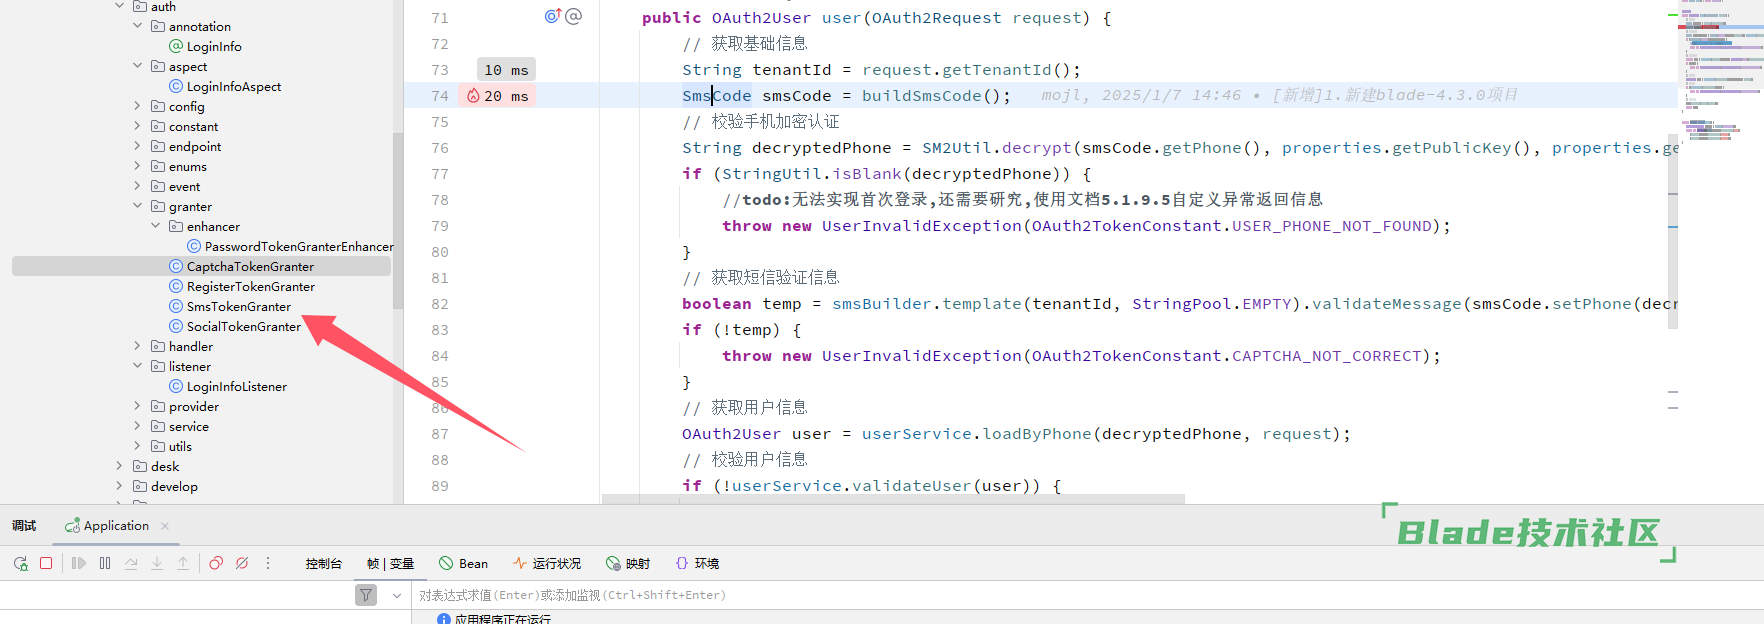This screenshot has height=624, width=1764.
Task: Expand the develop package
Action: 120,486
